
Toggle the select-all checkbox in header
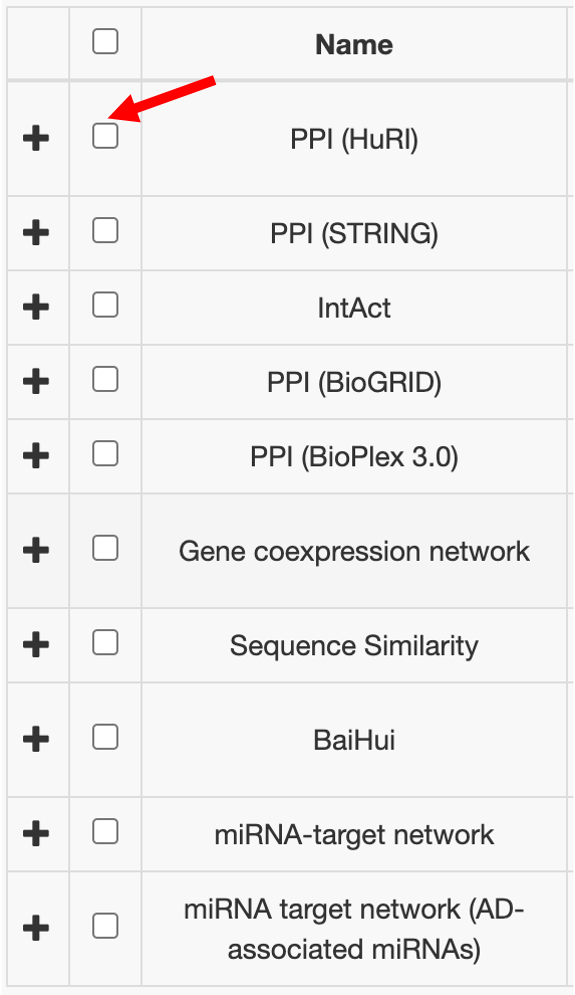pyautogui.click(x=105, y=41)
